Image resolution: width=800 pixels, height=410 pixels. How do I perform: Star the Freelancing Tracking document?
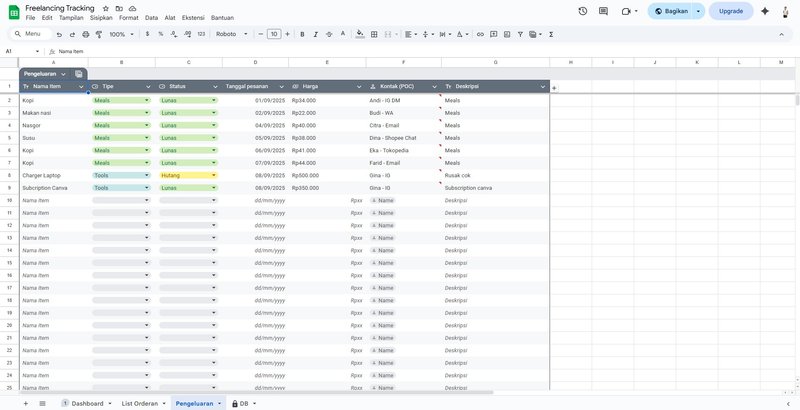pyautogui.click(x=106, y=8)
